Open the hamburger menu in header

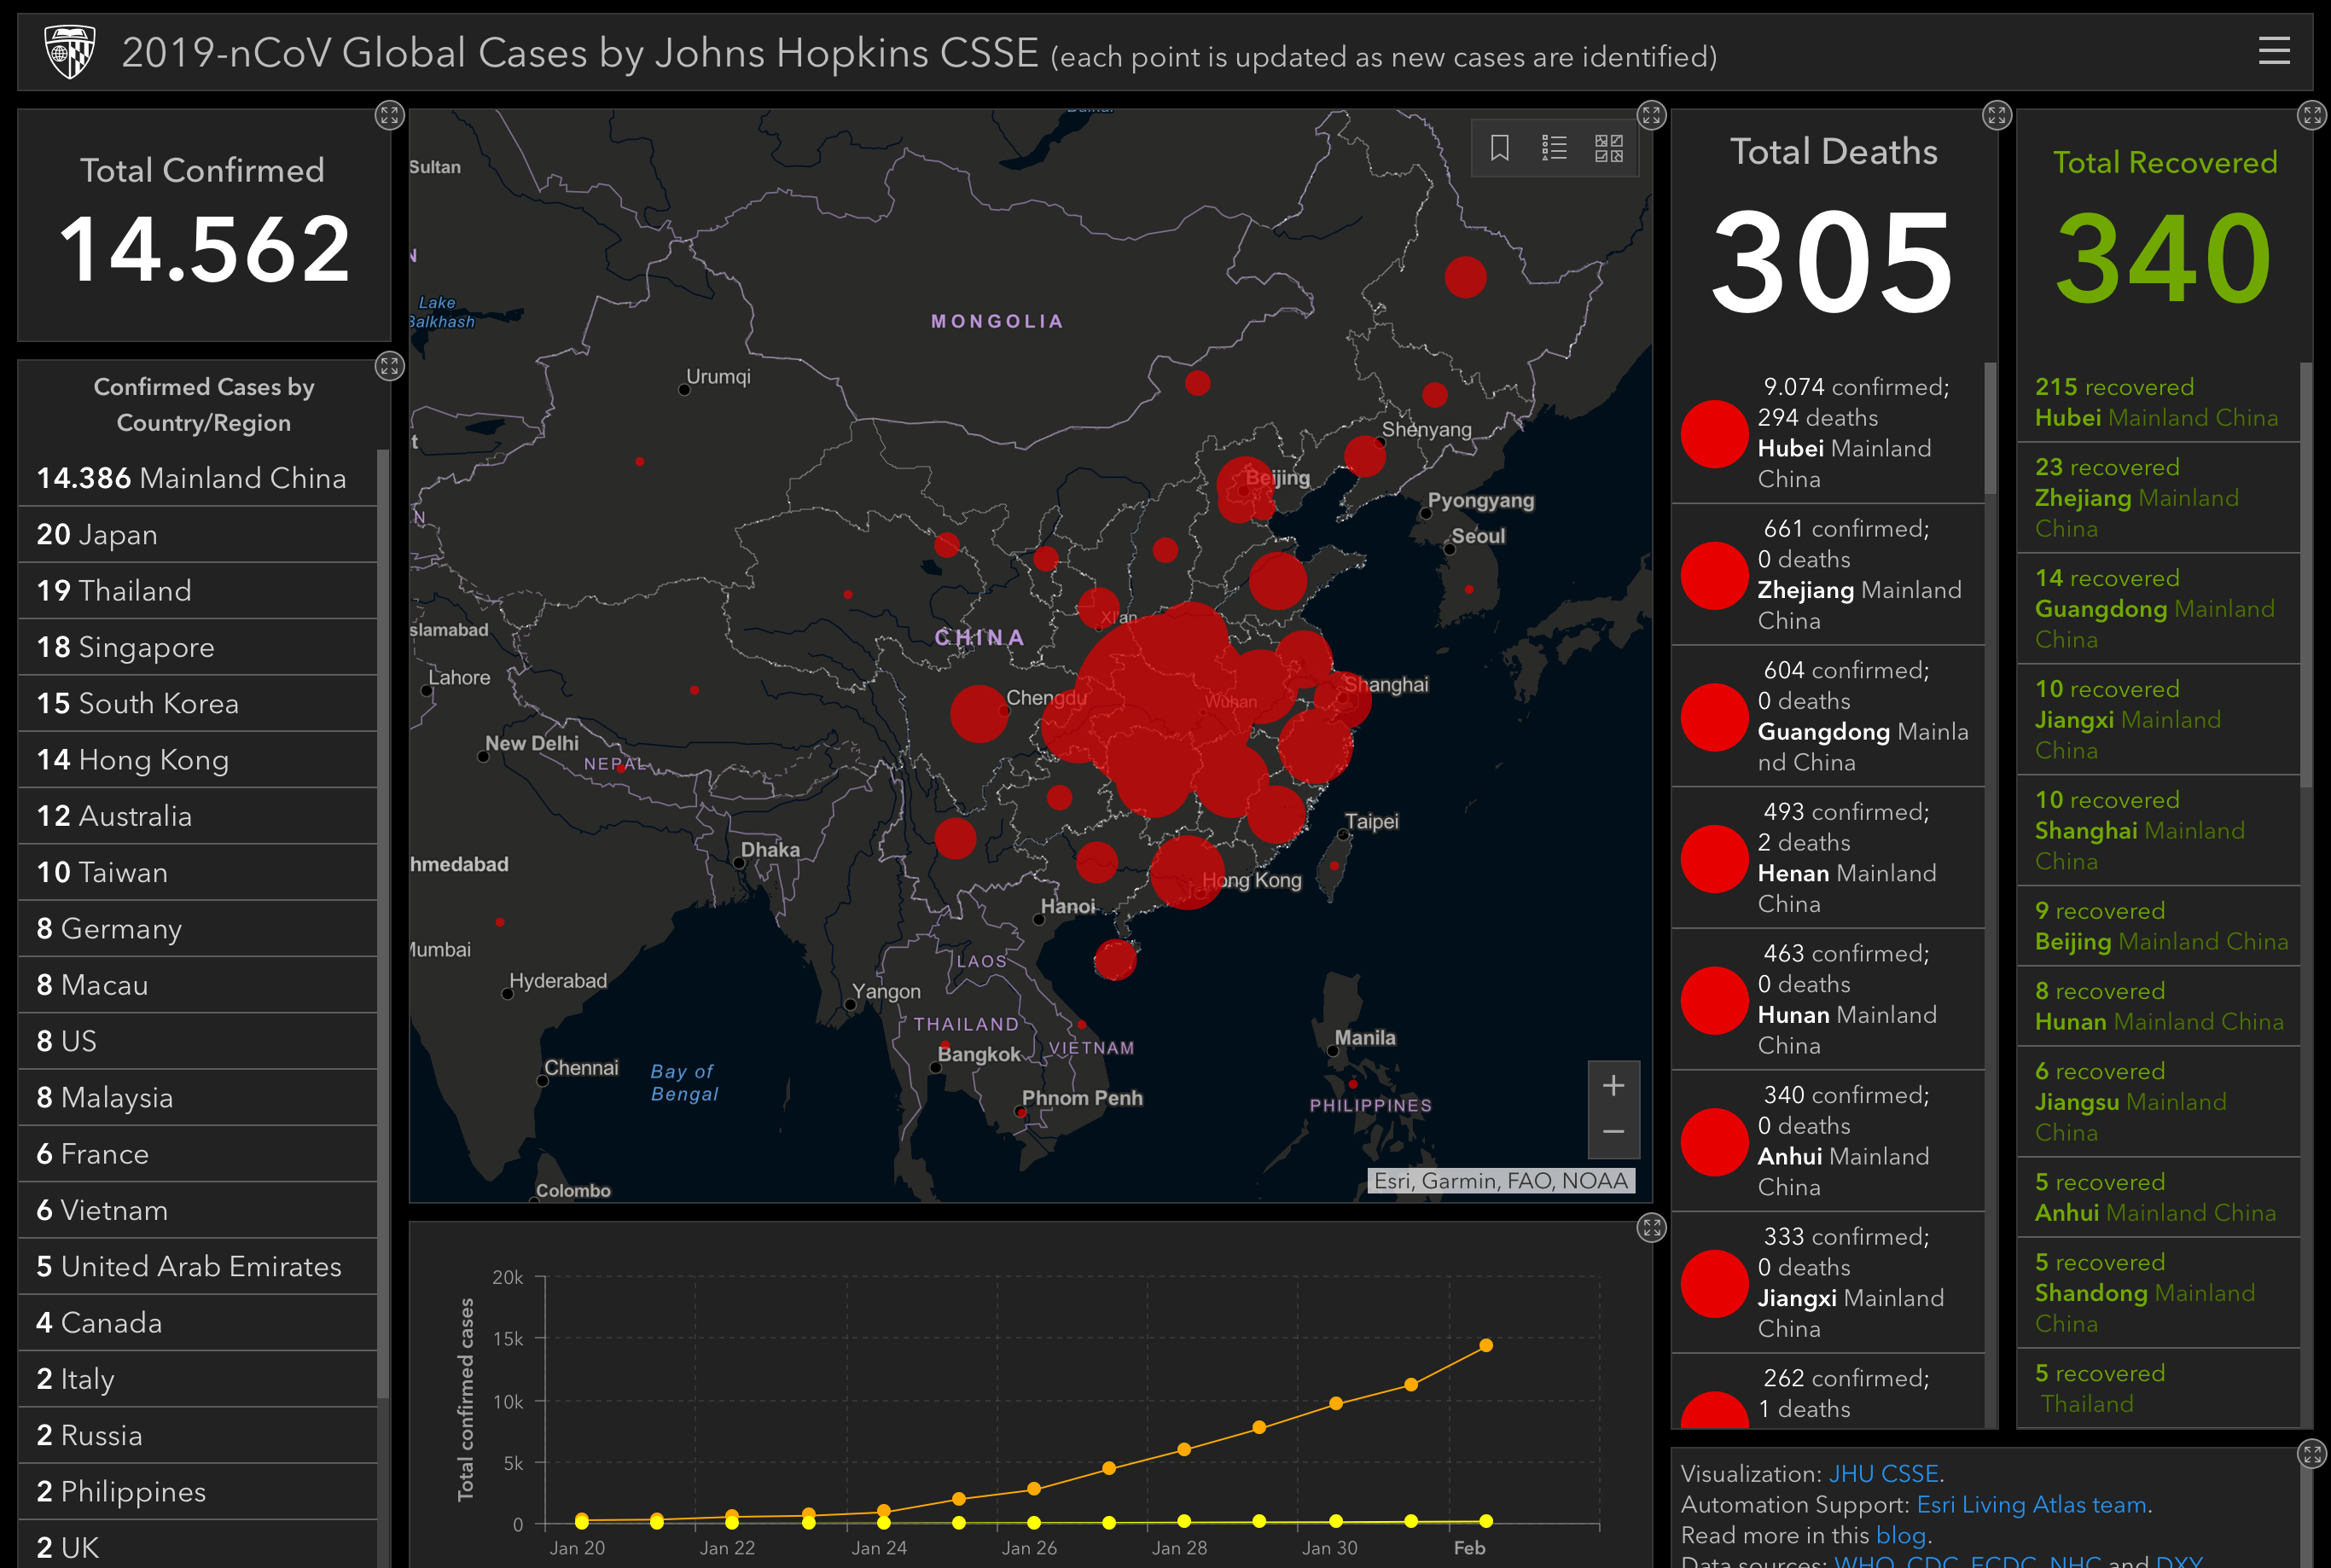pyautogui.click(x=2273, y=51)
